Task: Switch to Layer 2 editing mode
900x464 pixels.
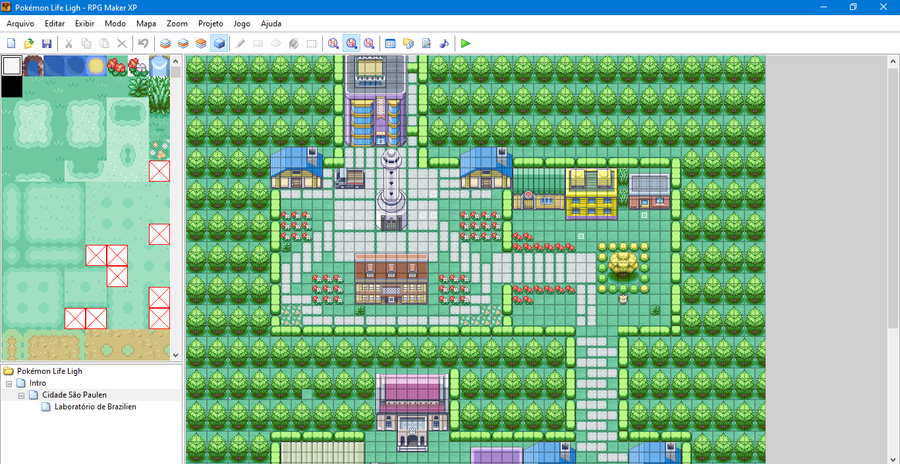Action: point(183,43)
